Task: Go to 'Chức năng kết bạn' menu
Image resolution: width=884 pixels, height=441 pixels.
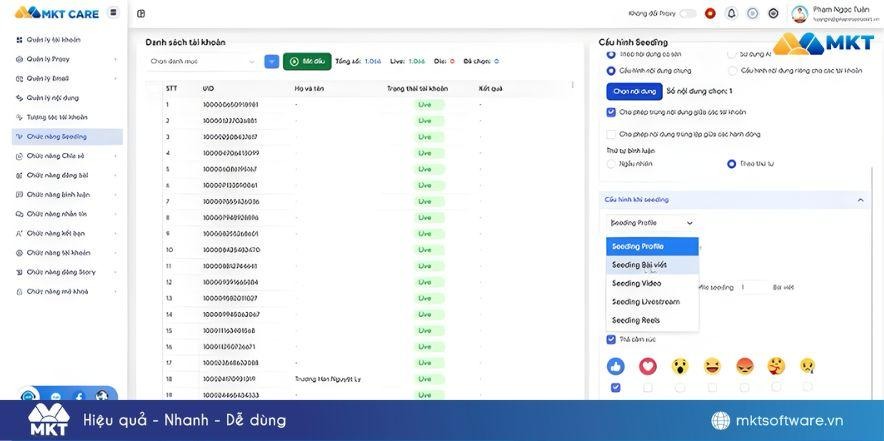Action: pos(55,233)
